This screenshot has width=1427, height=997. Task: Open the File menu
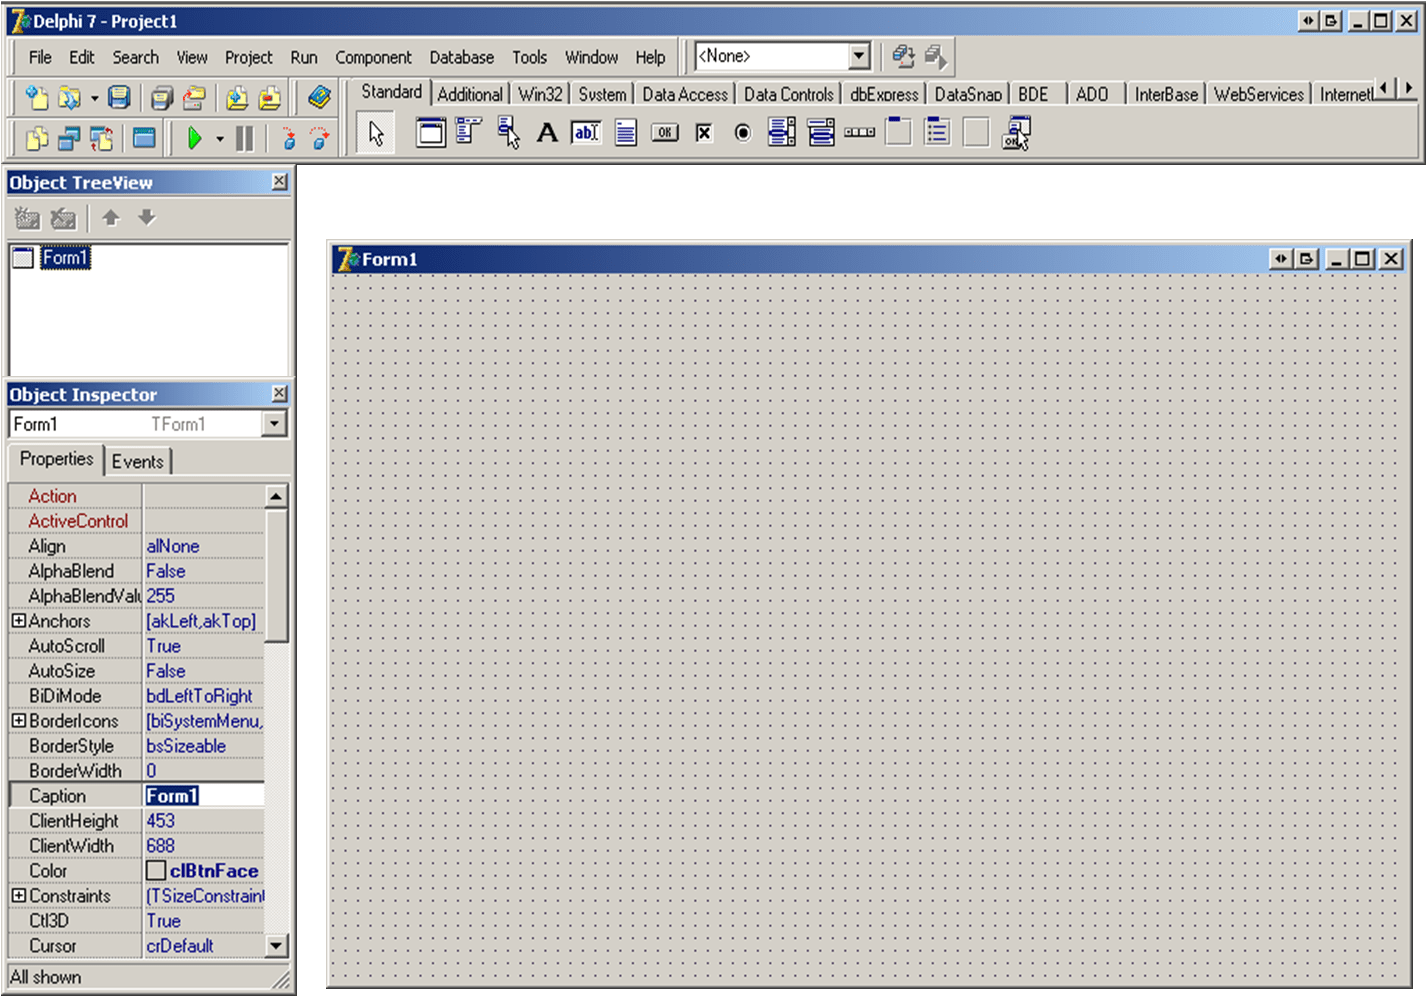[x=40, y=57]
